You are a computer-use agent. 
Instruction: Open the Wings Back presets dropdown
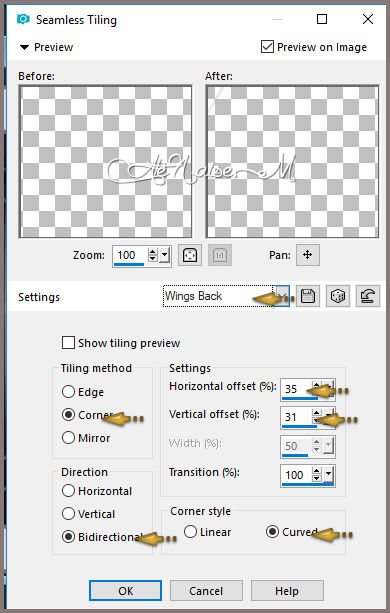coord(283,296)
